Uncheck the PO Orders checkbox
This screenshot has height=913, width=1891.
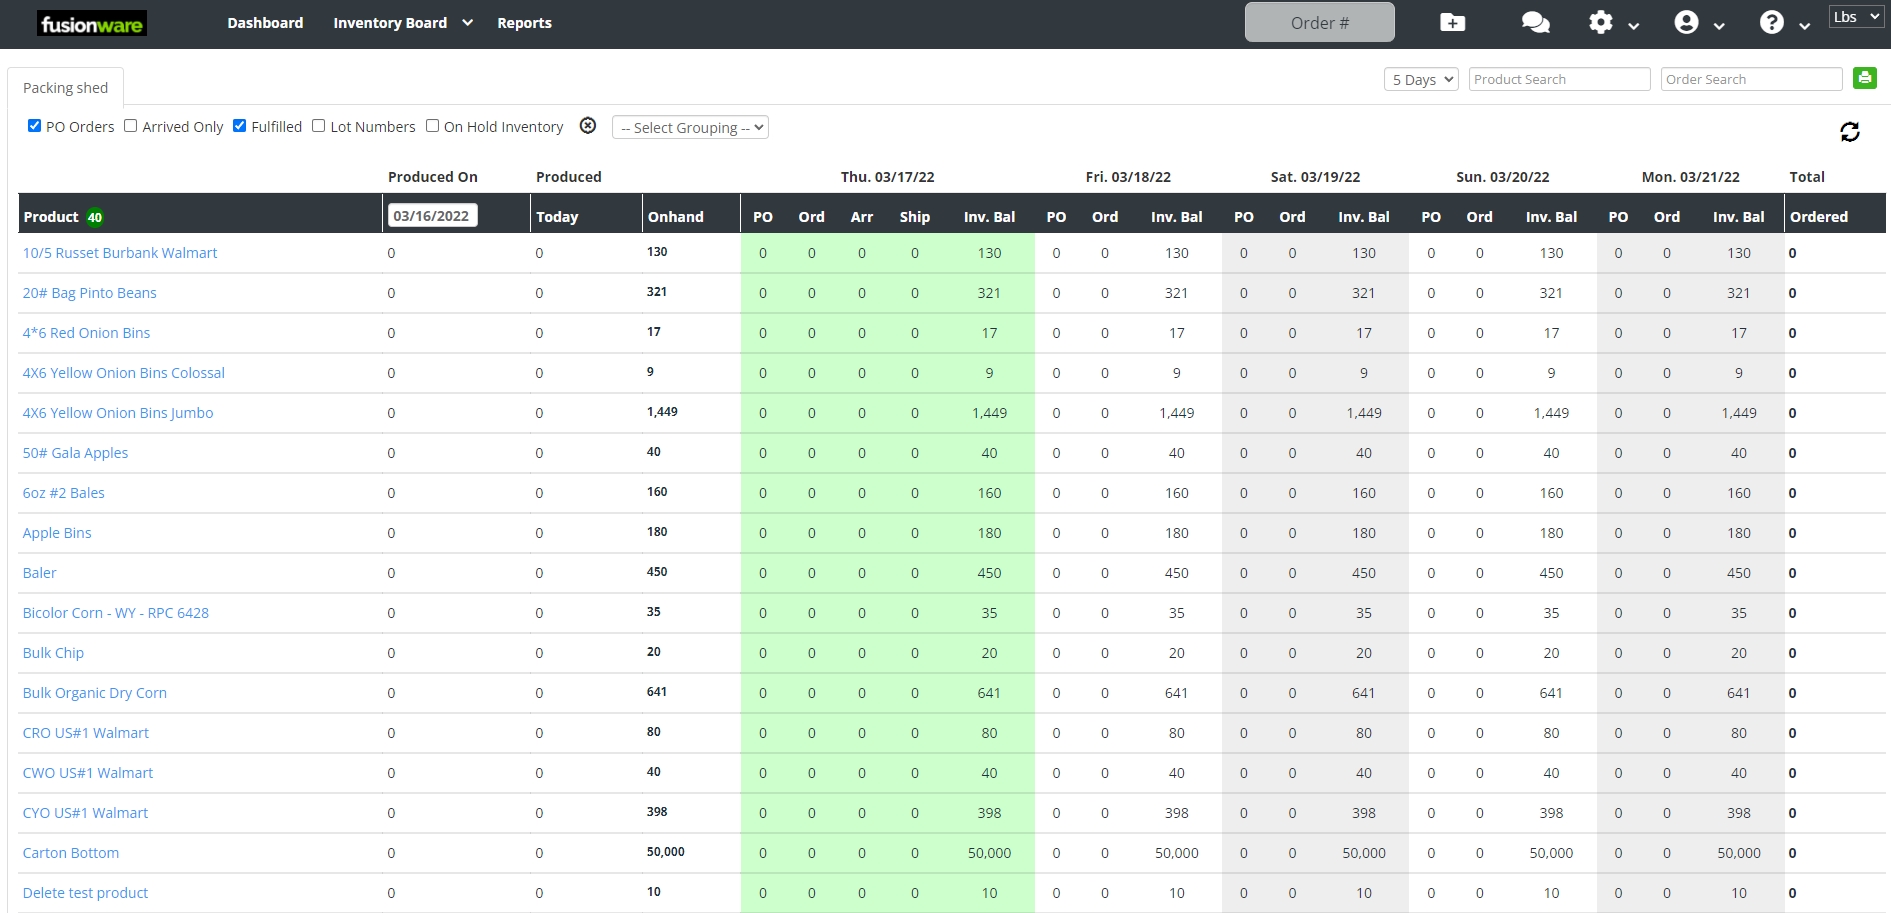coord(34,125)
